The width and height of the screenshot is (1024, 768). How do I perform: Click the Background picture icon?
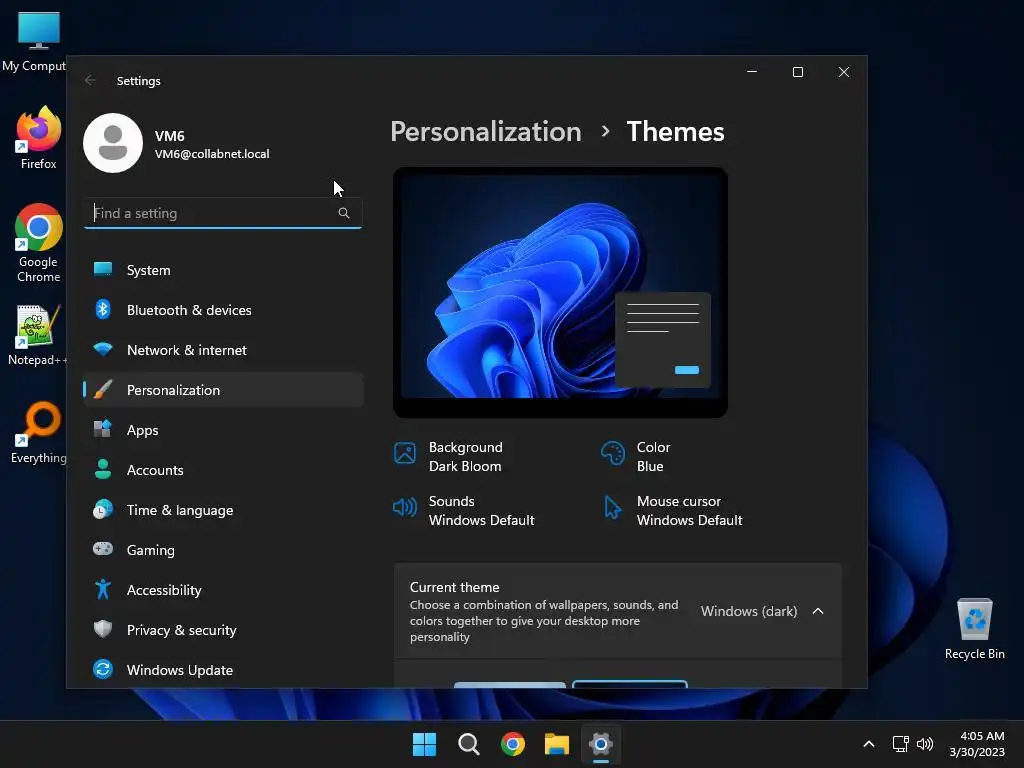coord(405,453)
